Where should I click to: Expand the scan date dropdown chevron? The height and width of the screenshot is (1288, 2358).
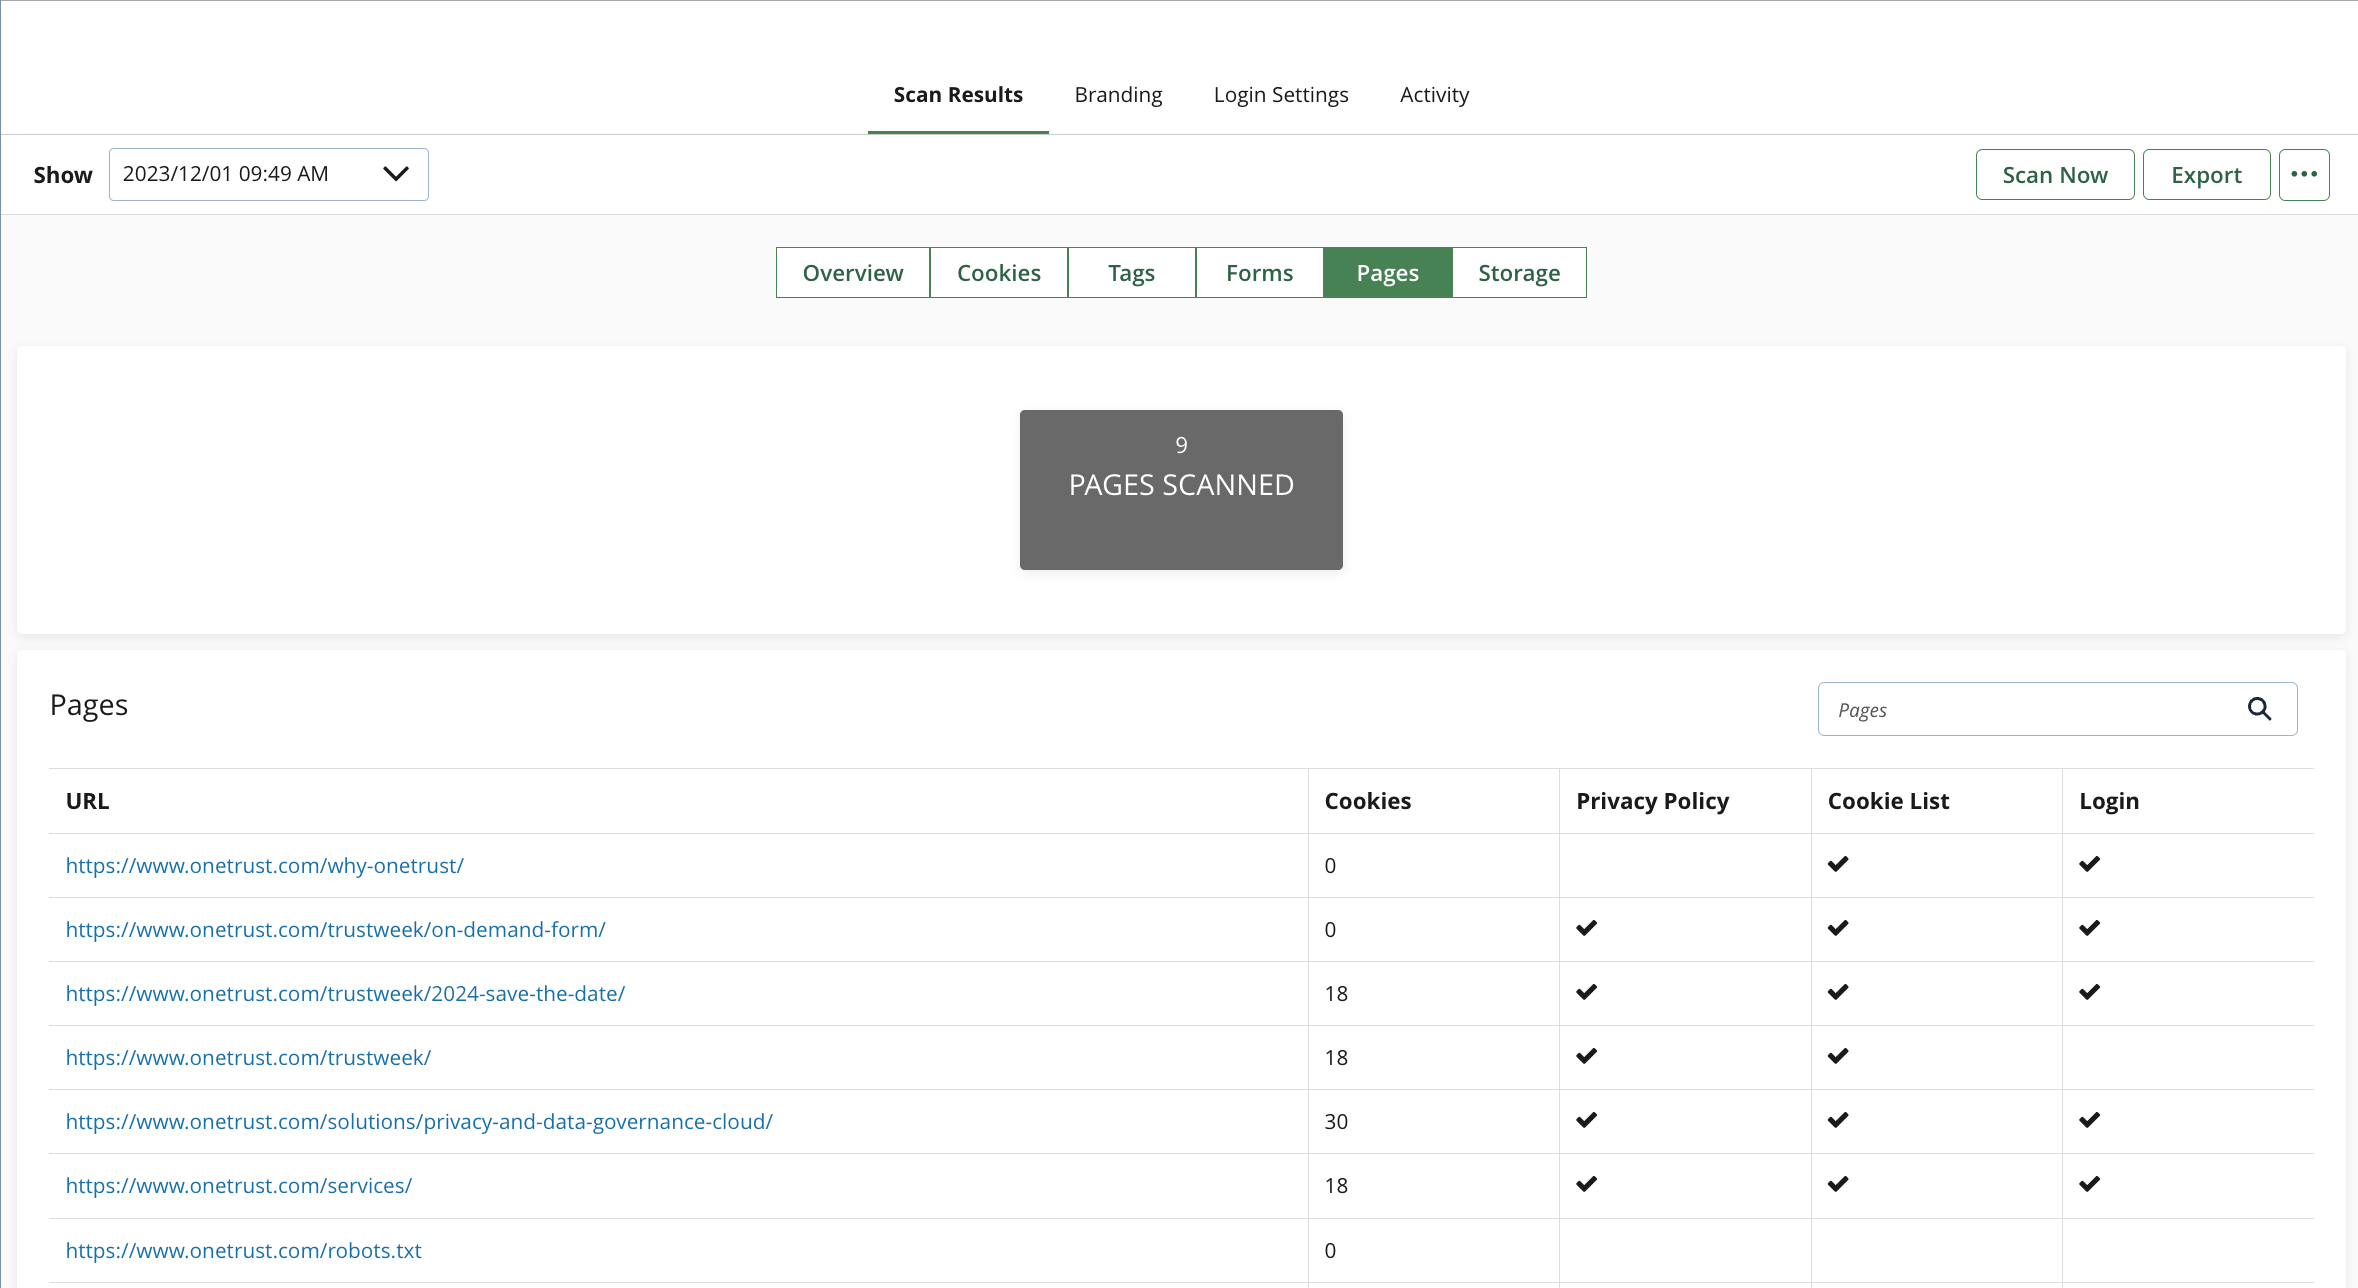pos(396,174)
